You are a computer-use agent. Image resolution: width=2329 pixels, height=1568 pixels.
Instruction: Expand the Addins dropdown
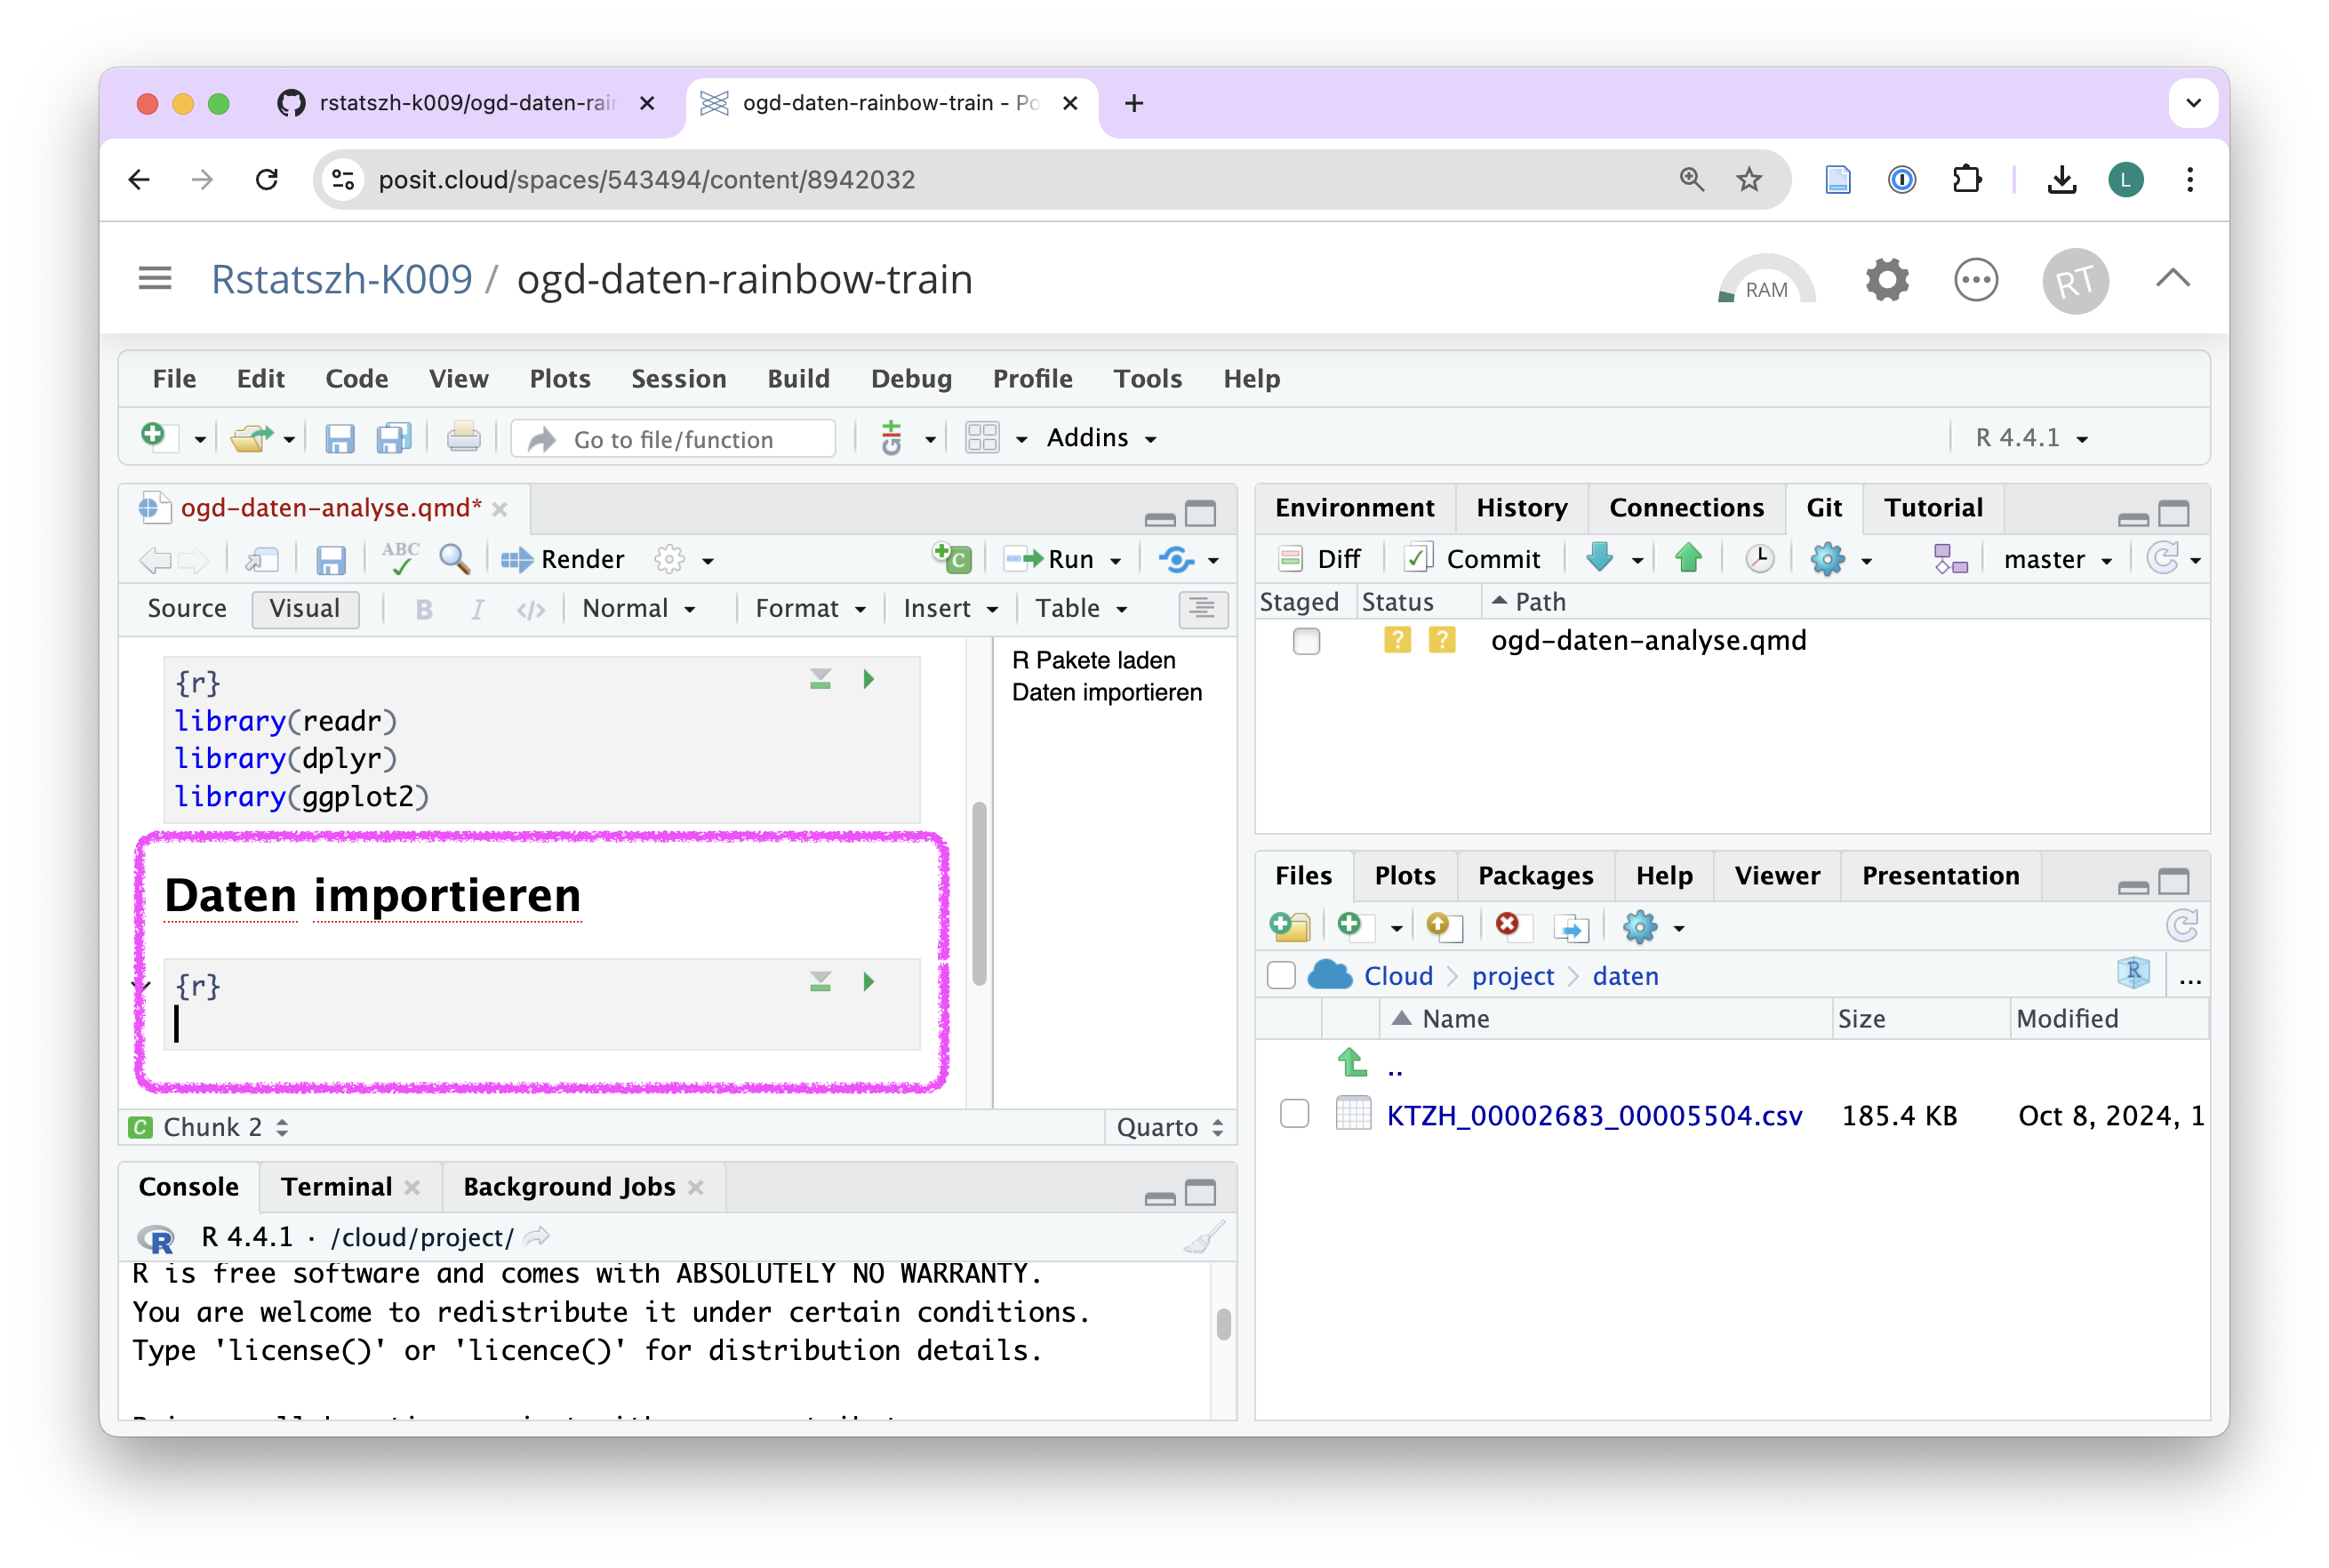coord(1101,438)
